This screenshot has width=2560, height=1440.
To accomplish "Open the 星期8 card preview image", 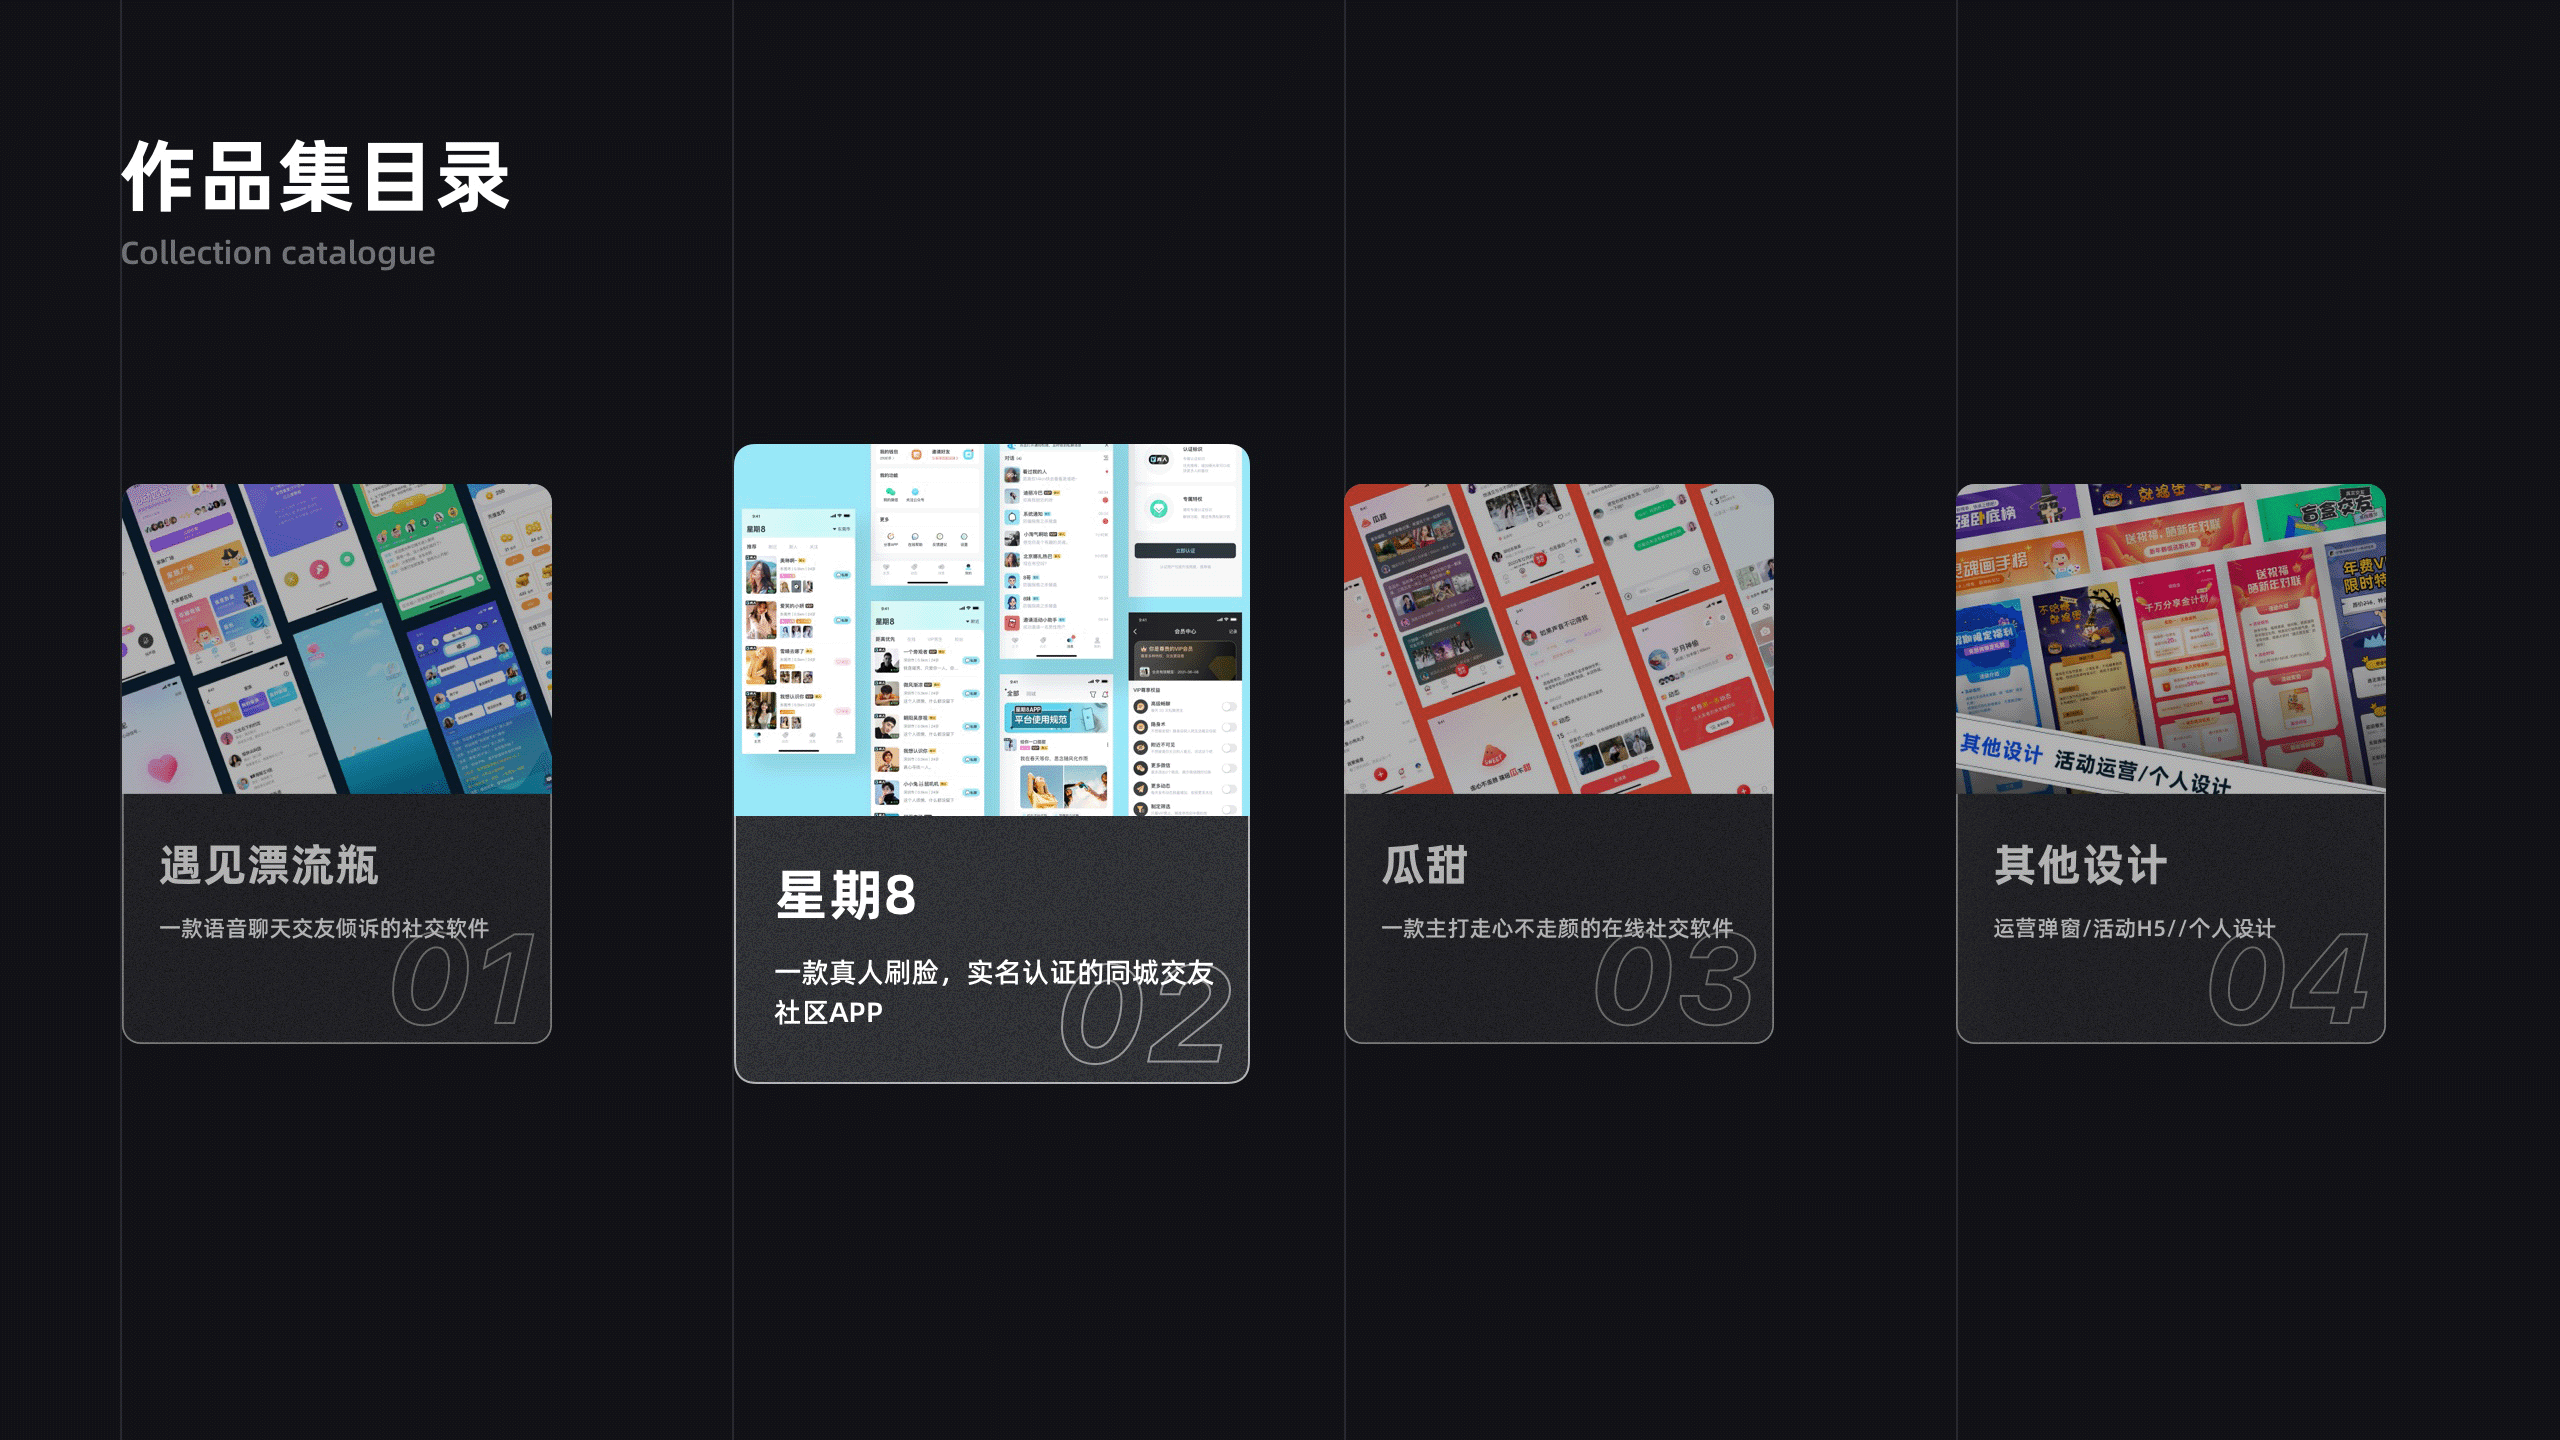I will [x=992, y=630].
